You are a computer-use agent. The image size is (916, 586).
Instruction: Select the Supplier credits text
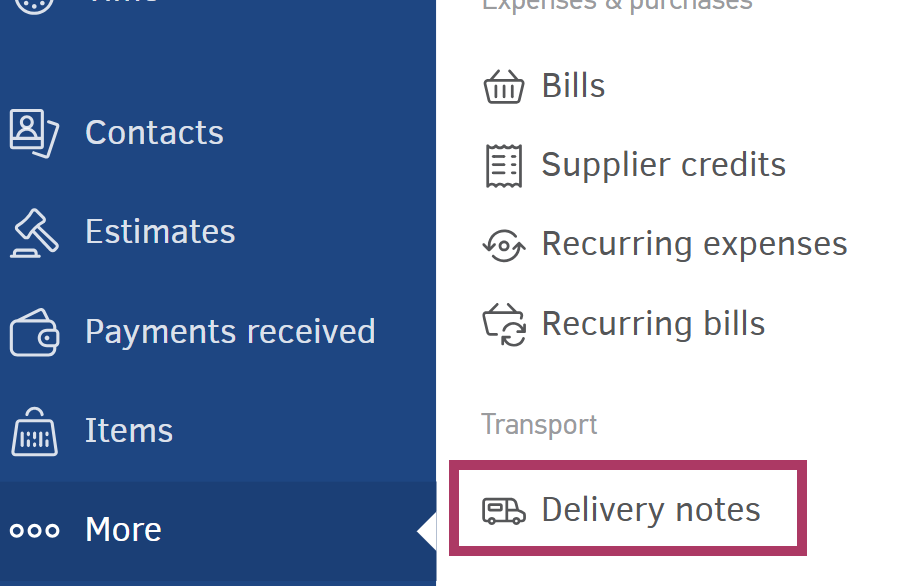(x=663, y=165)
